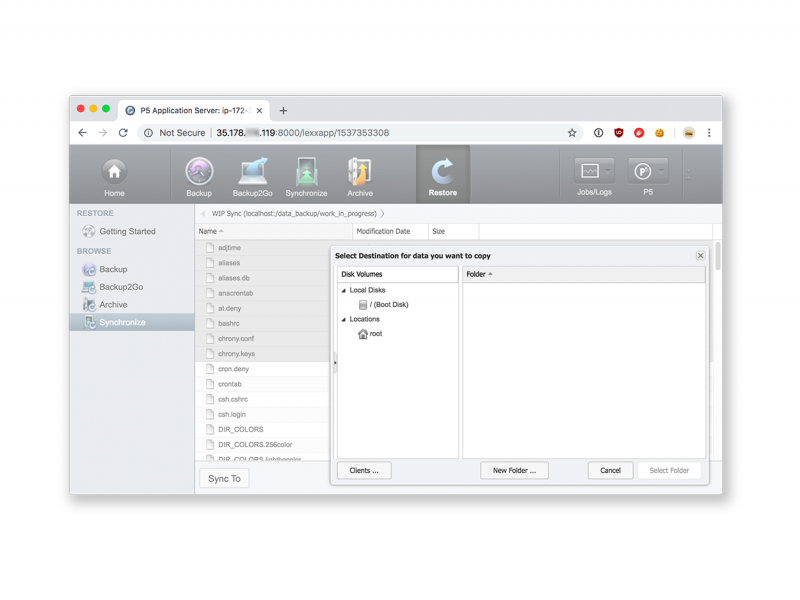Open the Chrome three-dot menu

(x=709, y=133)
